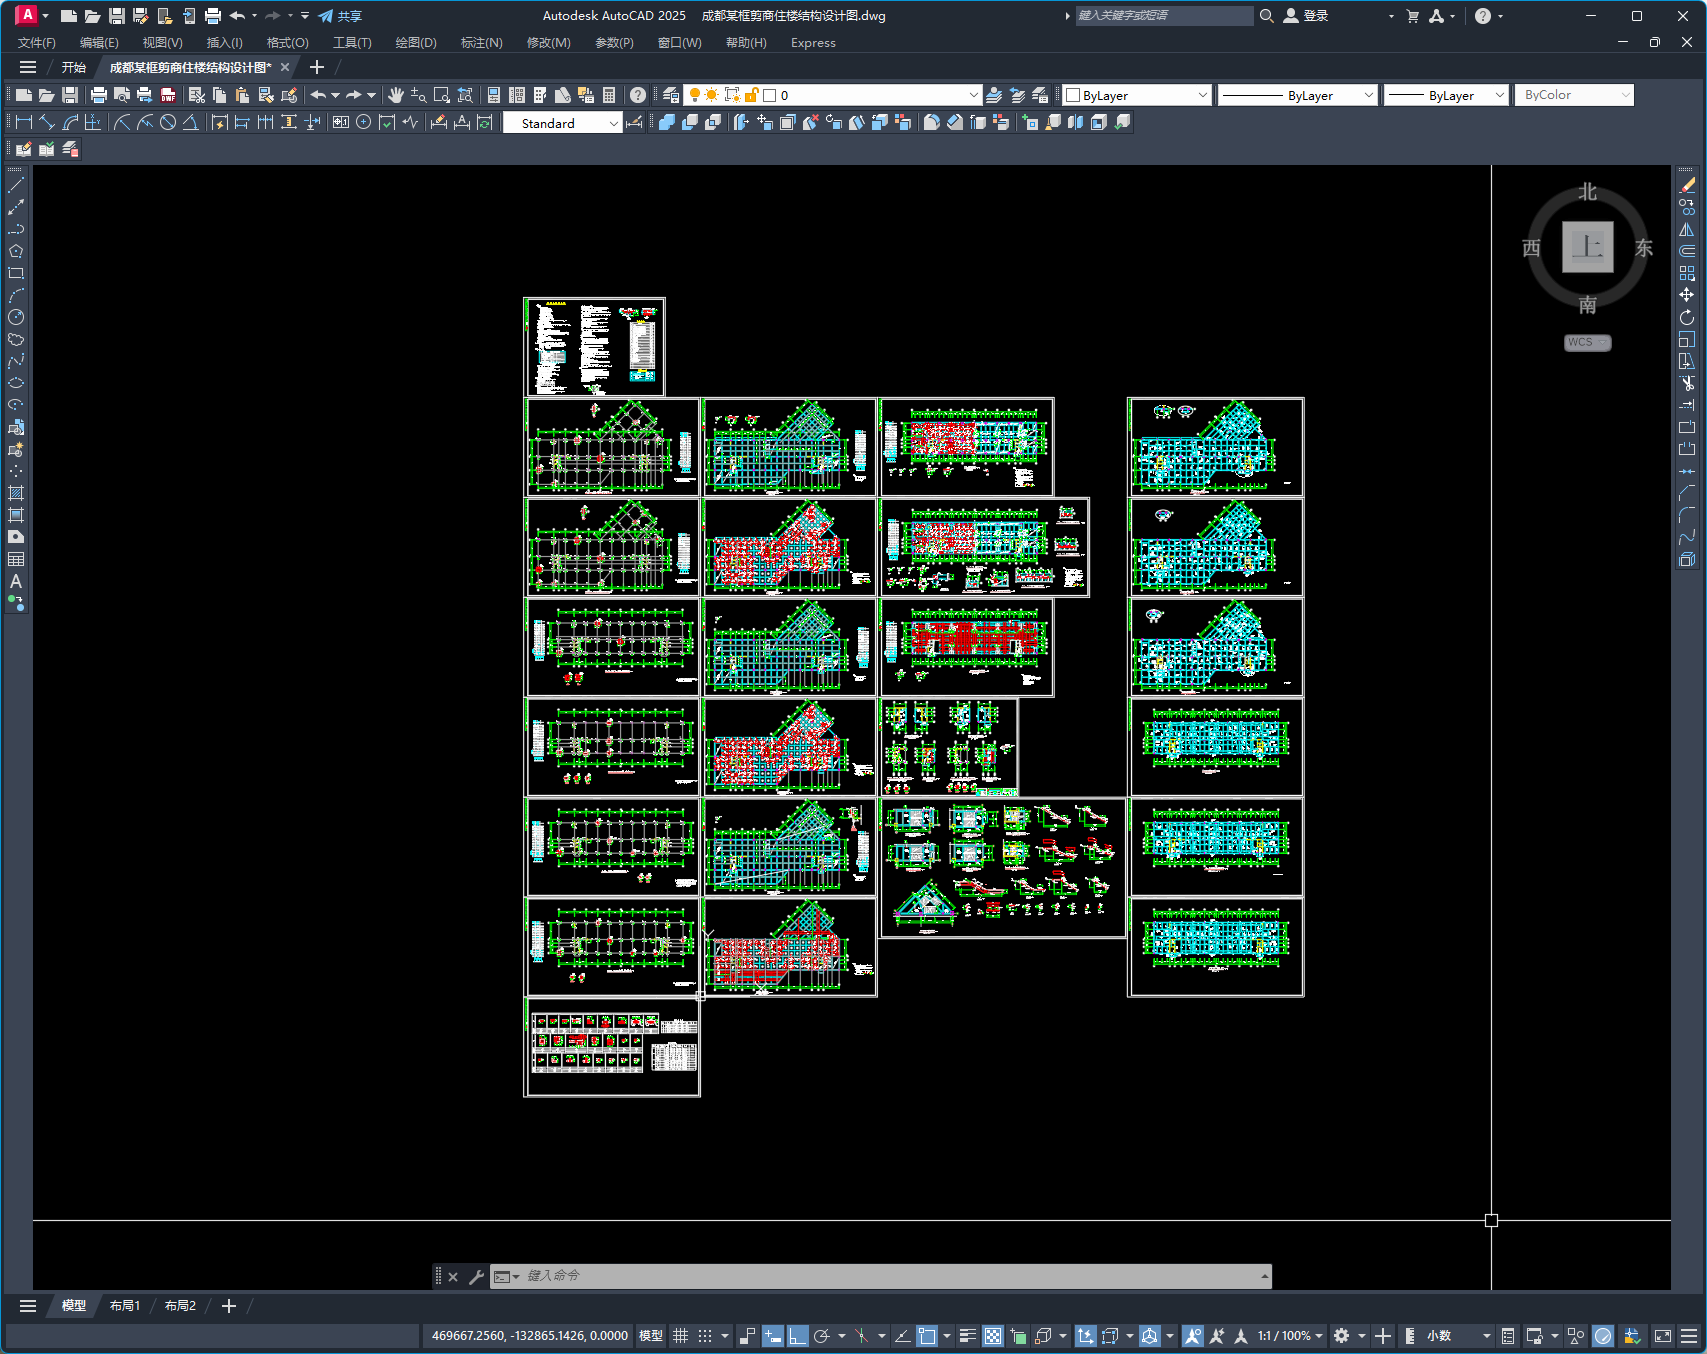Screen dimensions: 1707x1354
Task: Select the Hatch tool
Action: click(16, 493)
